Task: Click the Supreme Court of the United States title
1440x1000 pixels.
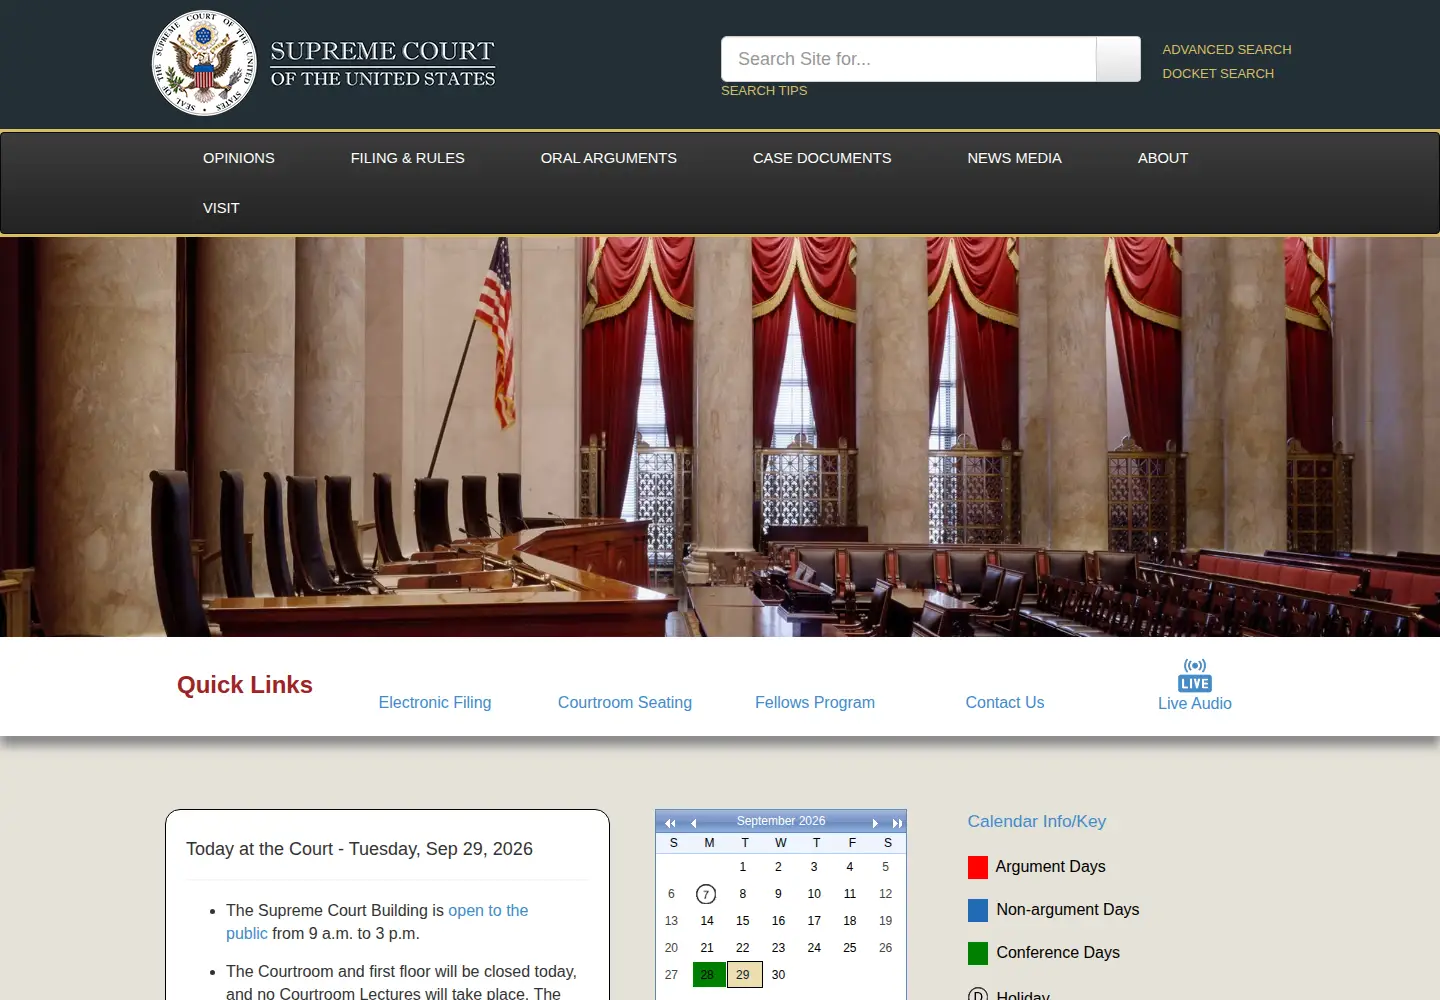Action: point(383,64)
